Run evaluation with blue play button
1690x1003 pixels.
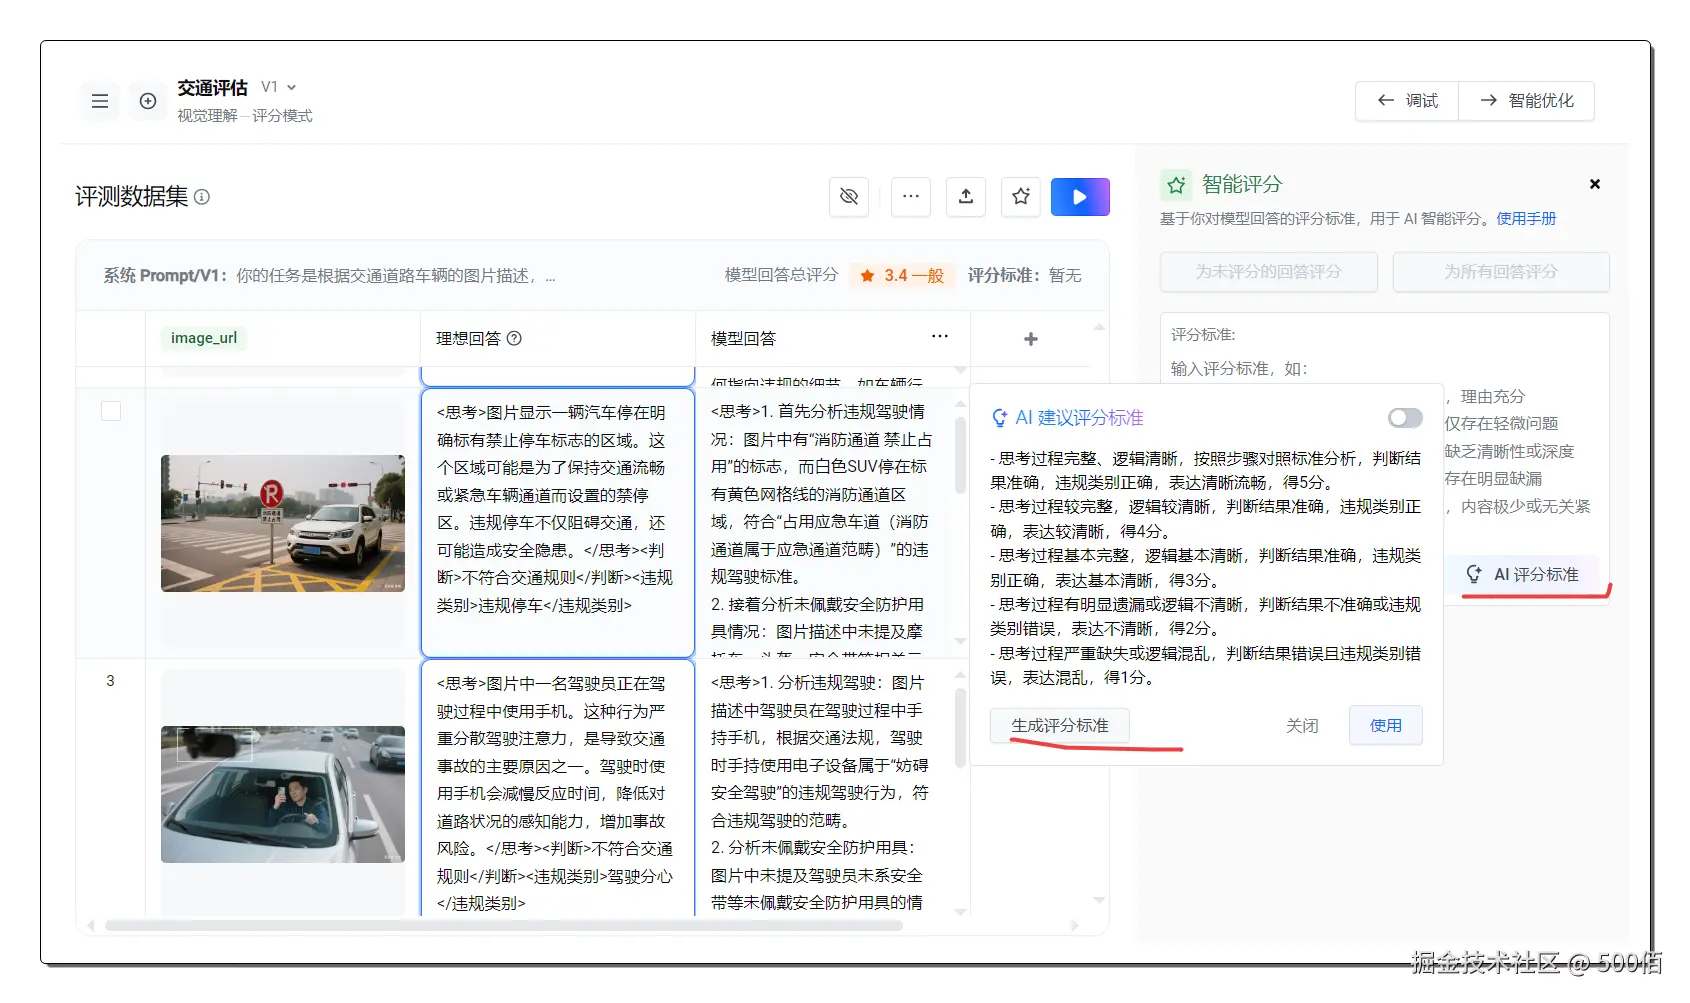(x=1080, y=197)
